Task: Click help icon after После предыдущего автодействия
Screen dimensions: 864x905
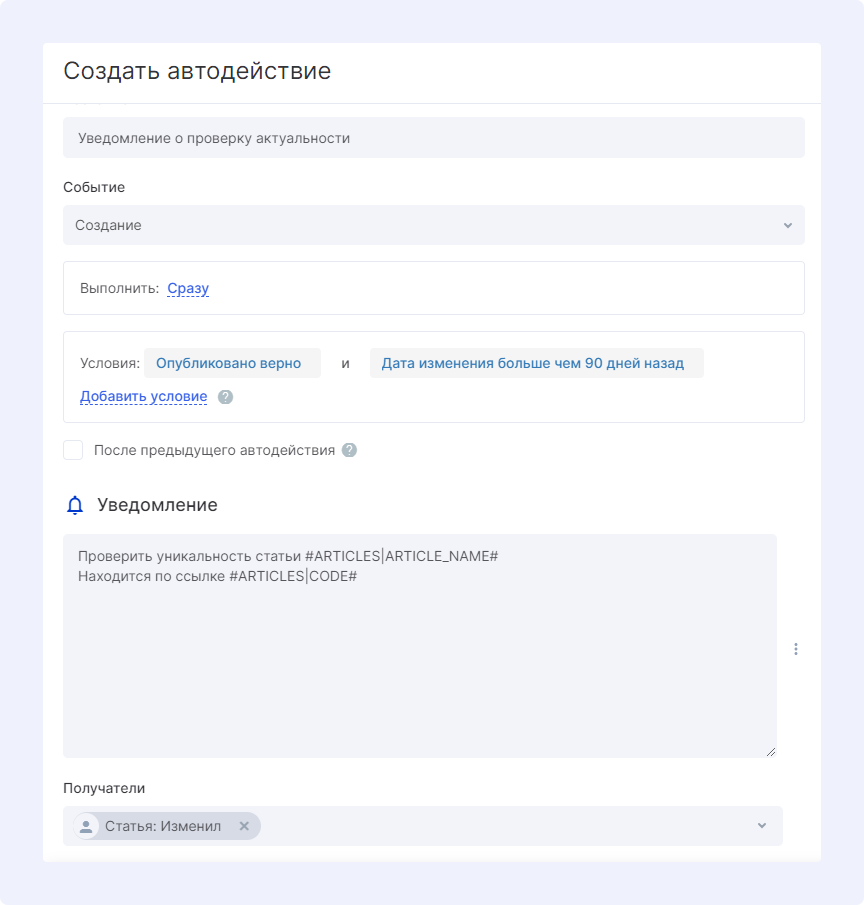Action: click(x=349, y=450)
